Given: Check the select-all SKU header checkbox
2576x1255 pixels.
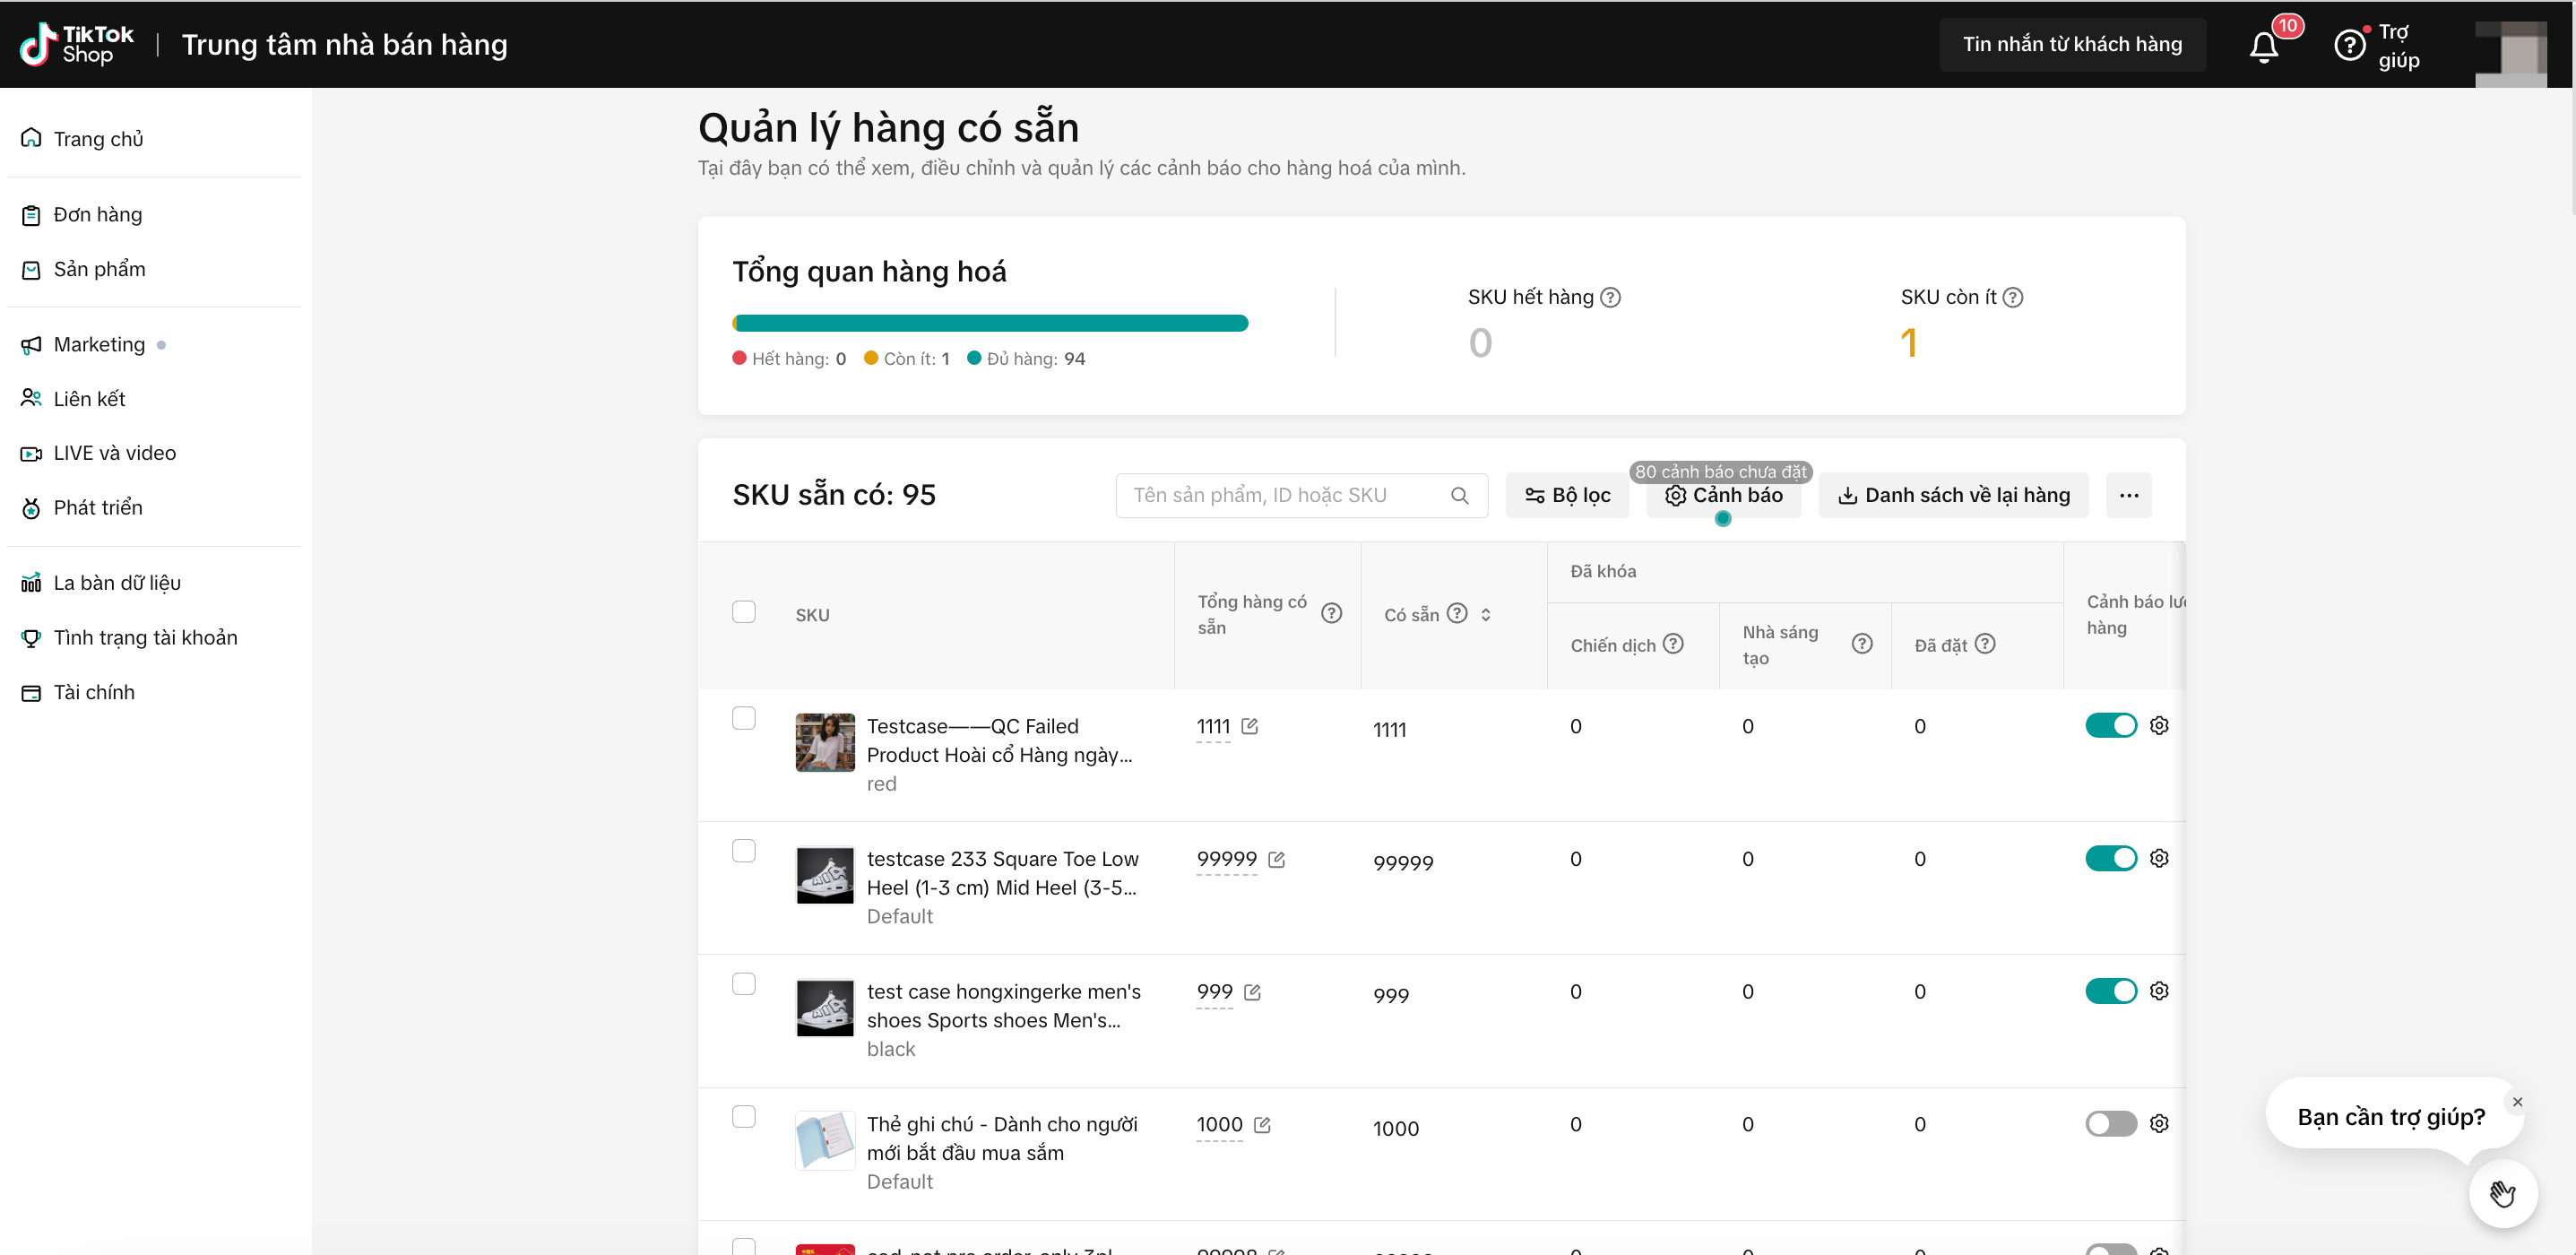Looking at the screenshot, I should pos(743,612).
